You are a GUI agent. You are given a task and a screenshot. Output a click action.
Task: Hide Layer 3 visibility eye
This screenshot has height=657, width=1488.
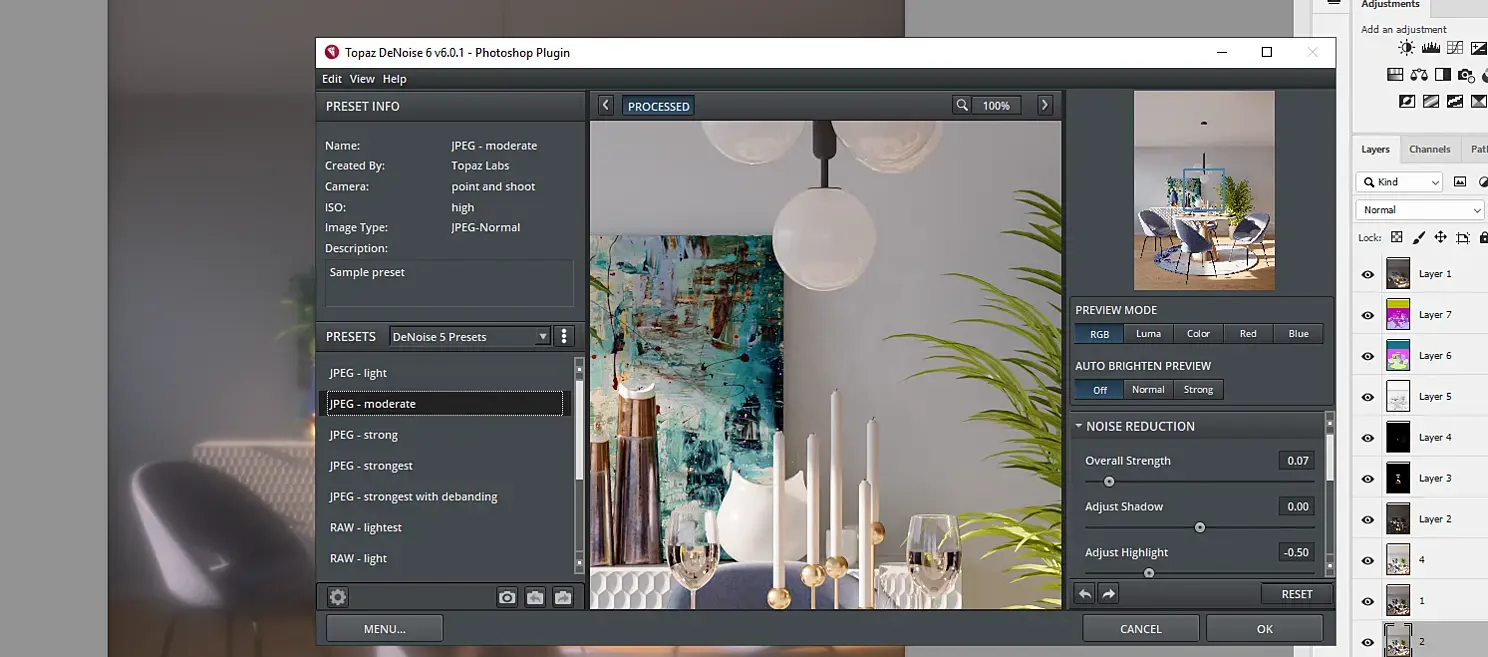click(1368, 478)
